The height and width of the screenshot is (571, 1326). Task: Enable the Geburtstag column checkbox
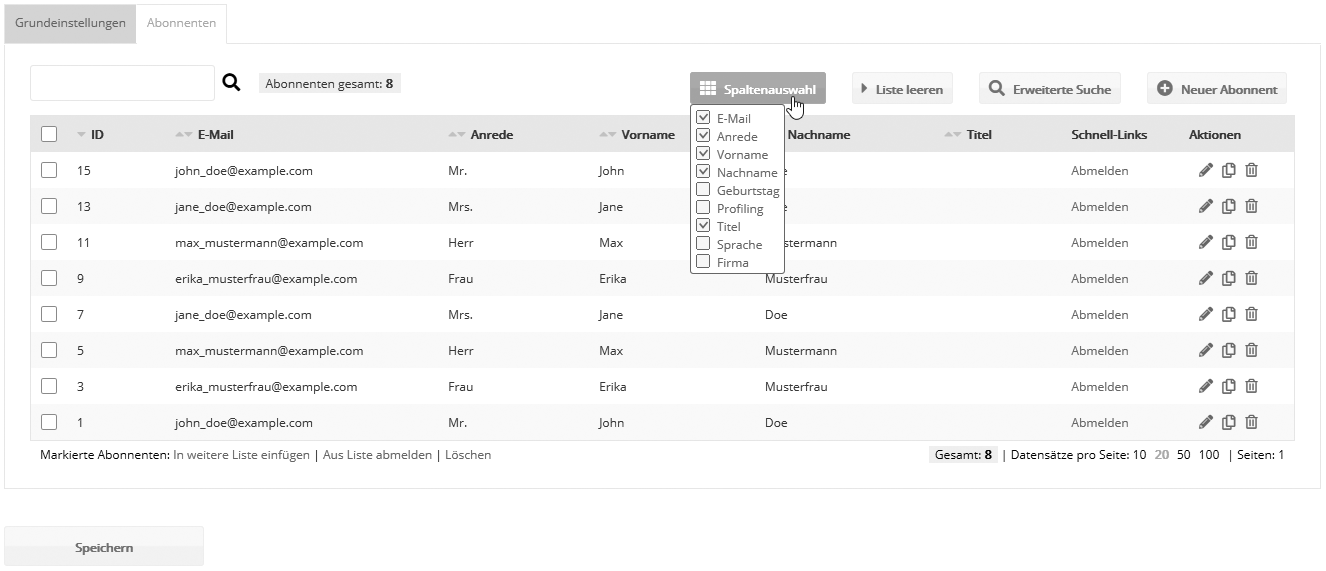click(703, 190)
